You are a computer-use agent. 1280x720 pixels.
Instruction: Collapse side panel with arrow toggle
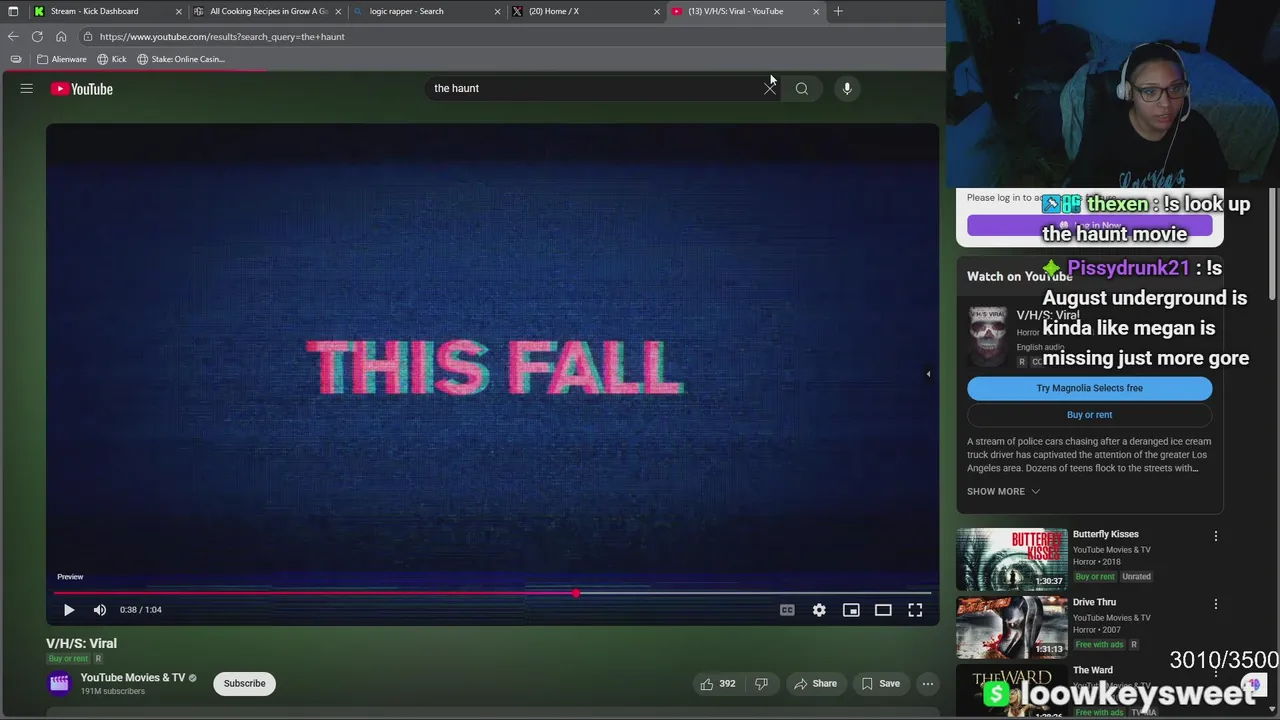928,374
